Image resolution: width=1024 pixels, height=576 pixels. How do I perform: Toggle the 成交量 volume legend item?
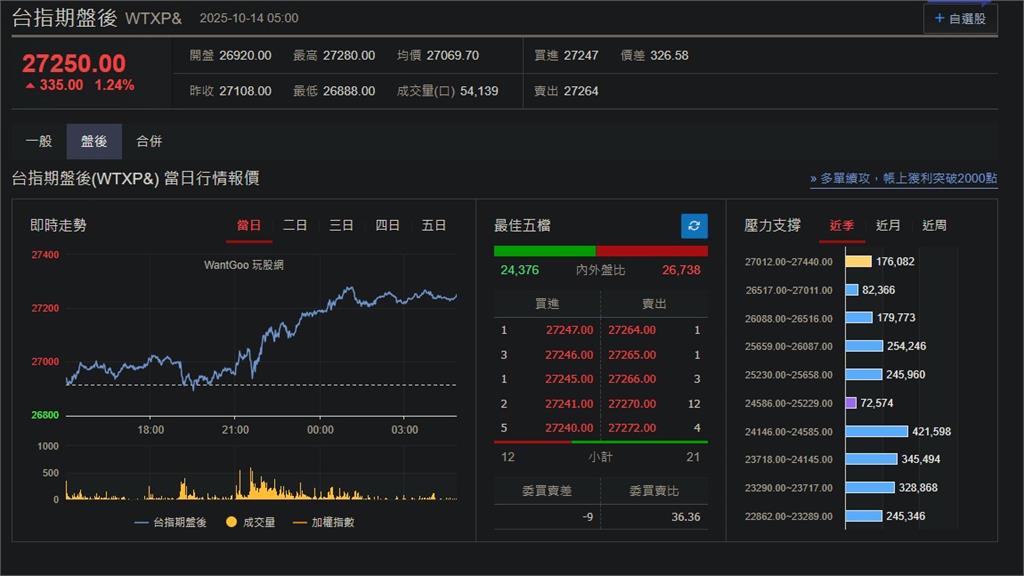(251, 522)
